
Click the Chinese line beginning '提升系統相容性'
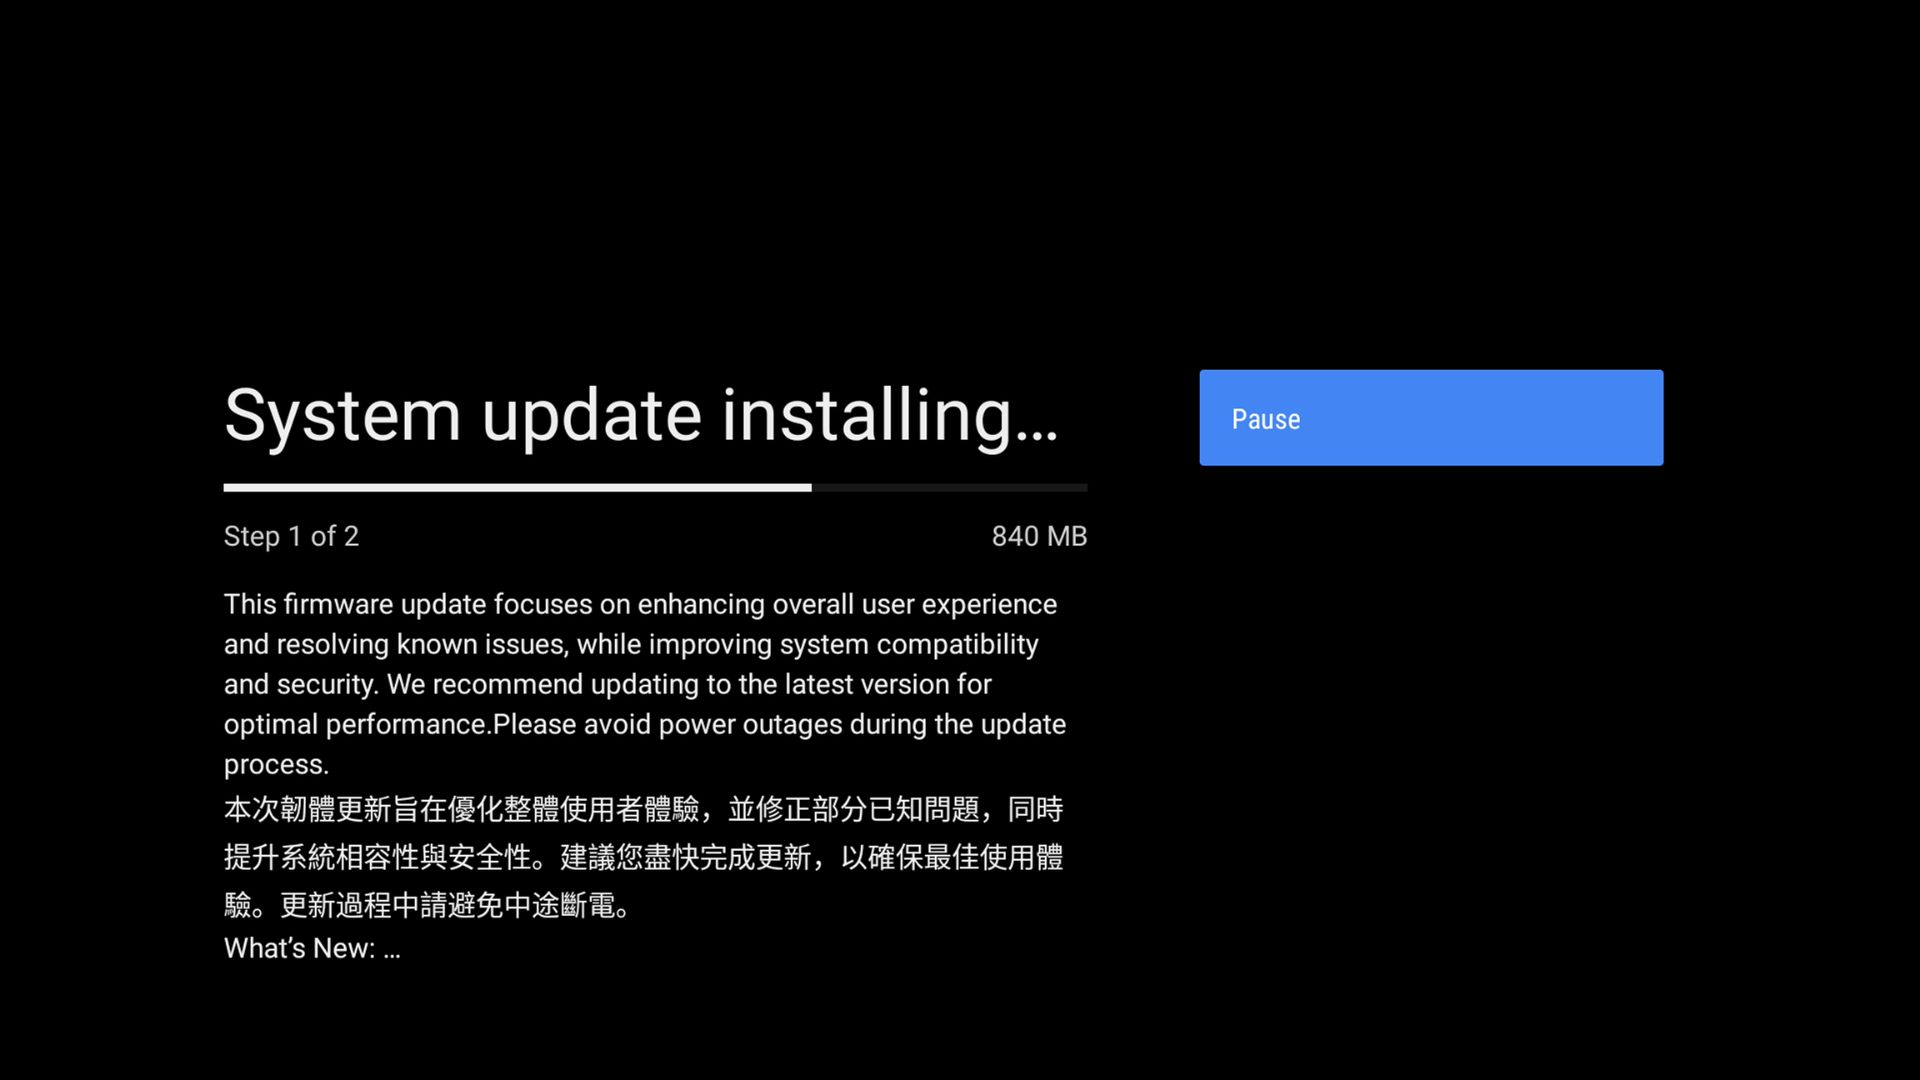point(643,857)
